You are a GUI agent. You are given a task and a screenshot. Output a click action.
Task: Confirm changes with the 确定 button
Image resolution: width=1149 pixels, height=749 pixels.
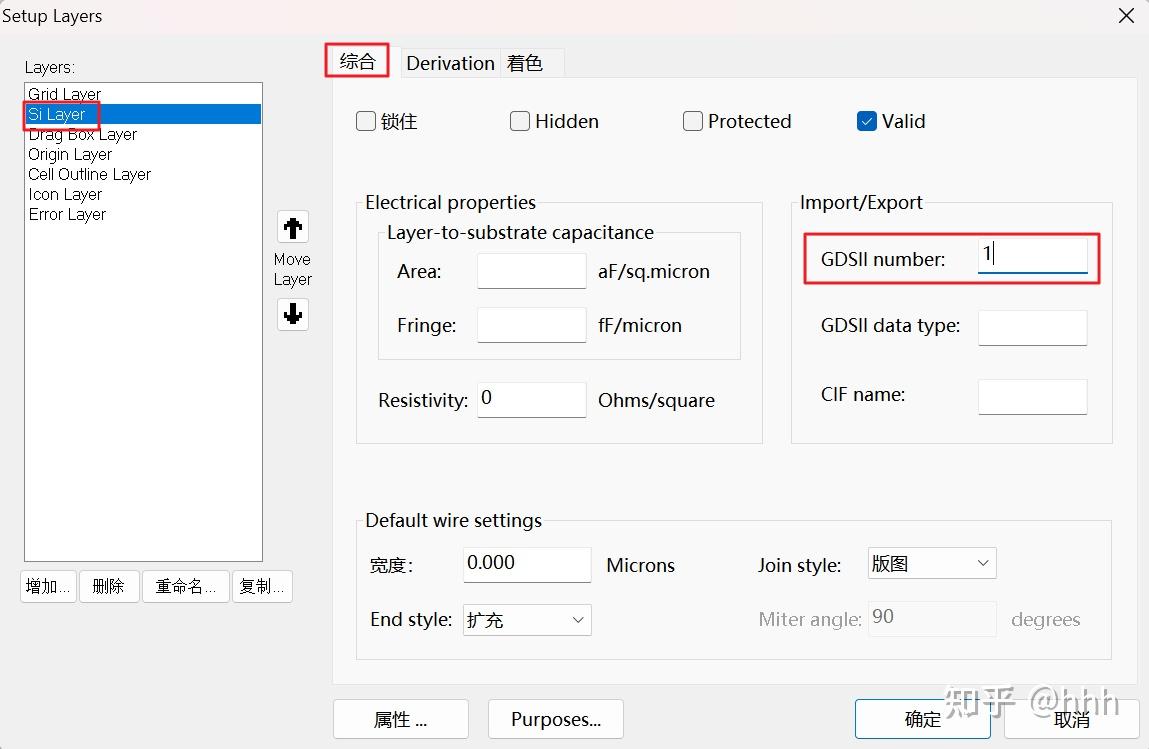click(x=921, y=719)
